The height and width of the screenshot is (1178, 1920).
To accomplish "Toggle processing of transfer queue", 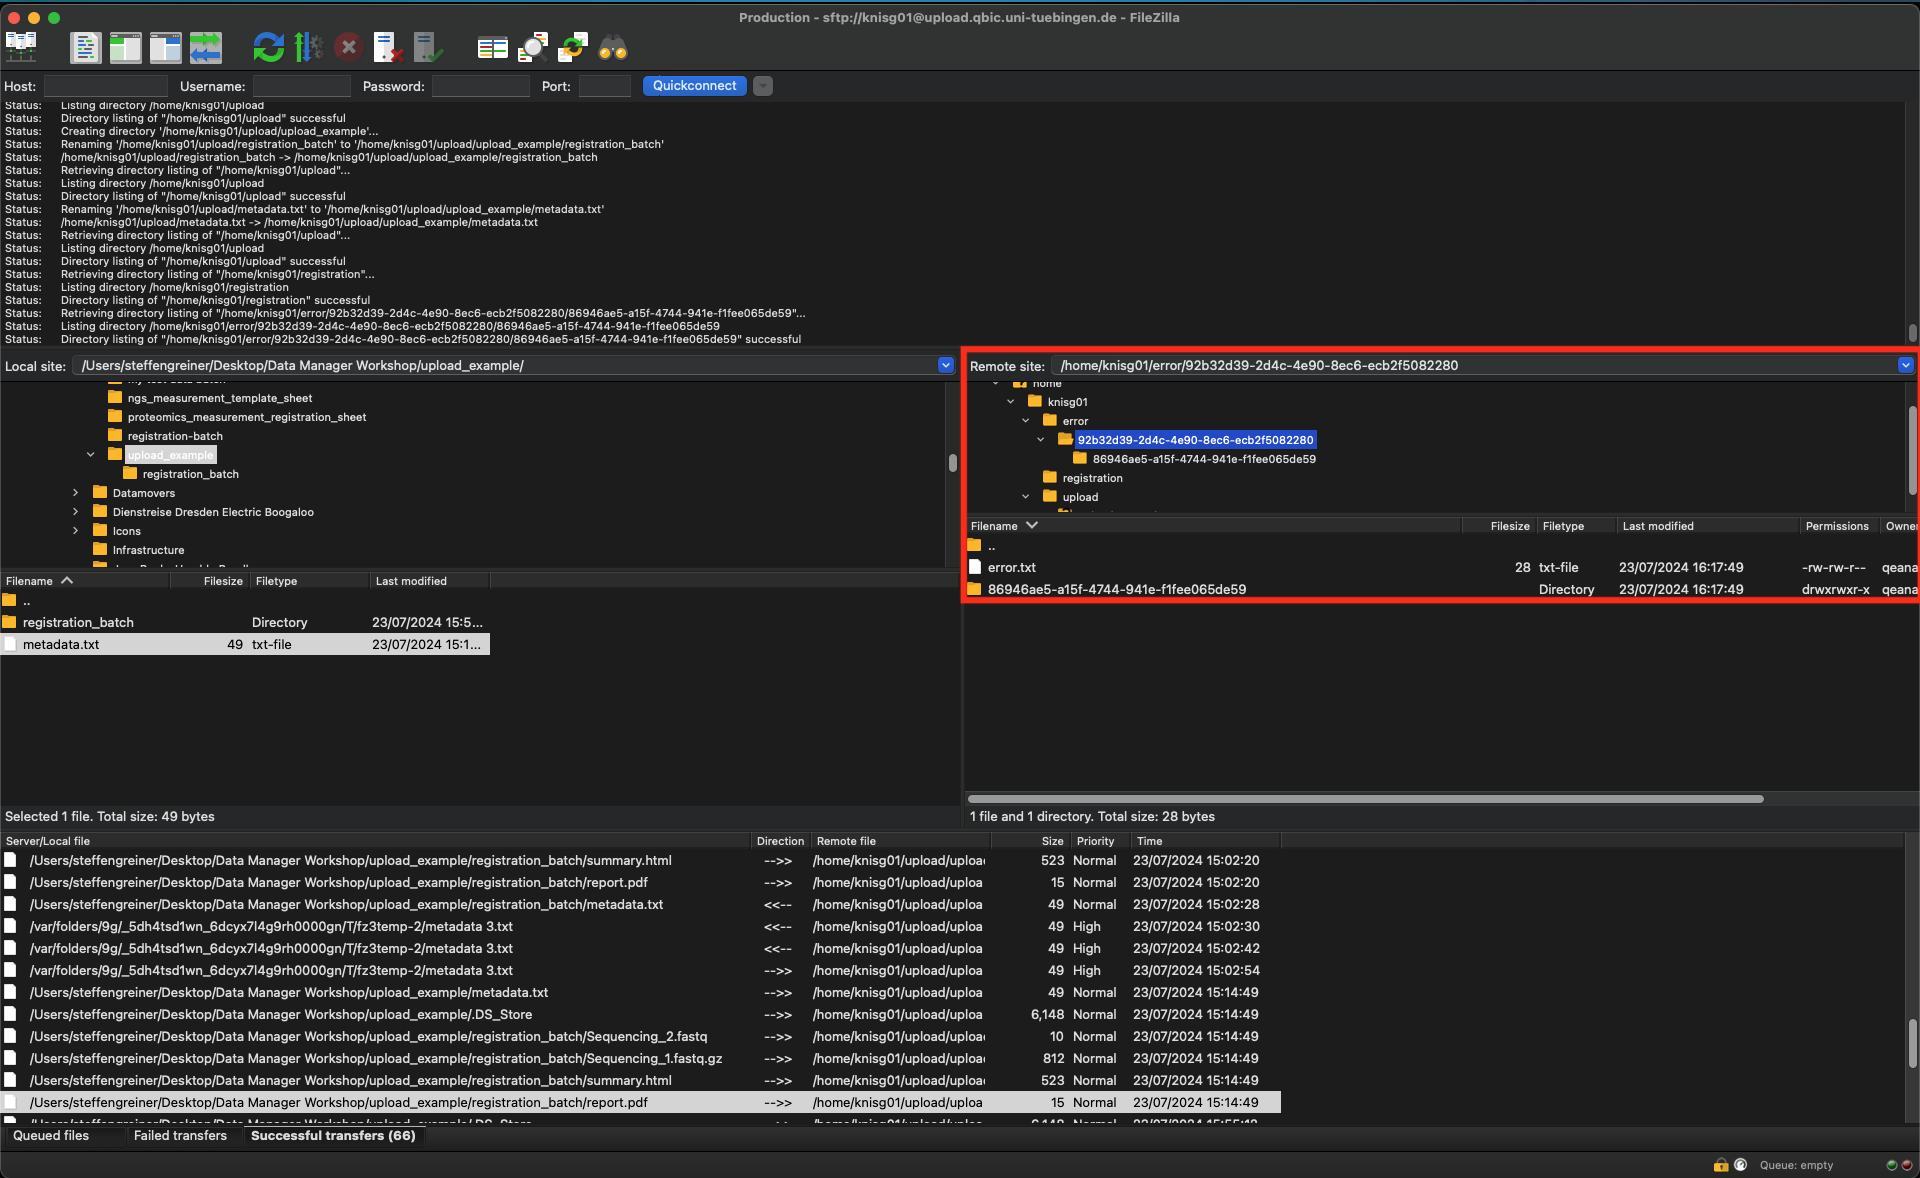I will point(308,47).
